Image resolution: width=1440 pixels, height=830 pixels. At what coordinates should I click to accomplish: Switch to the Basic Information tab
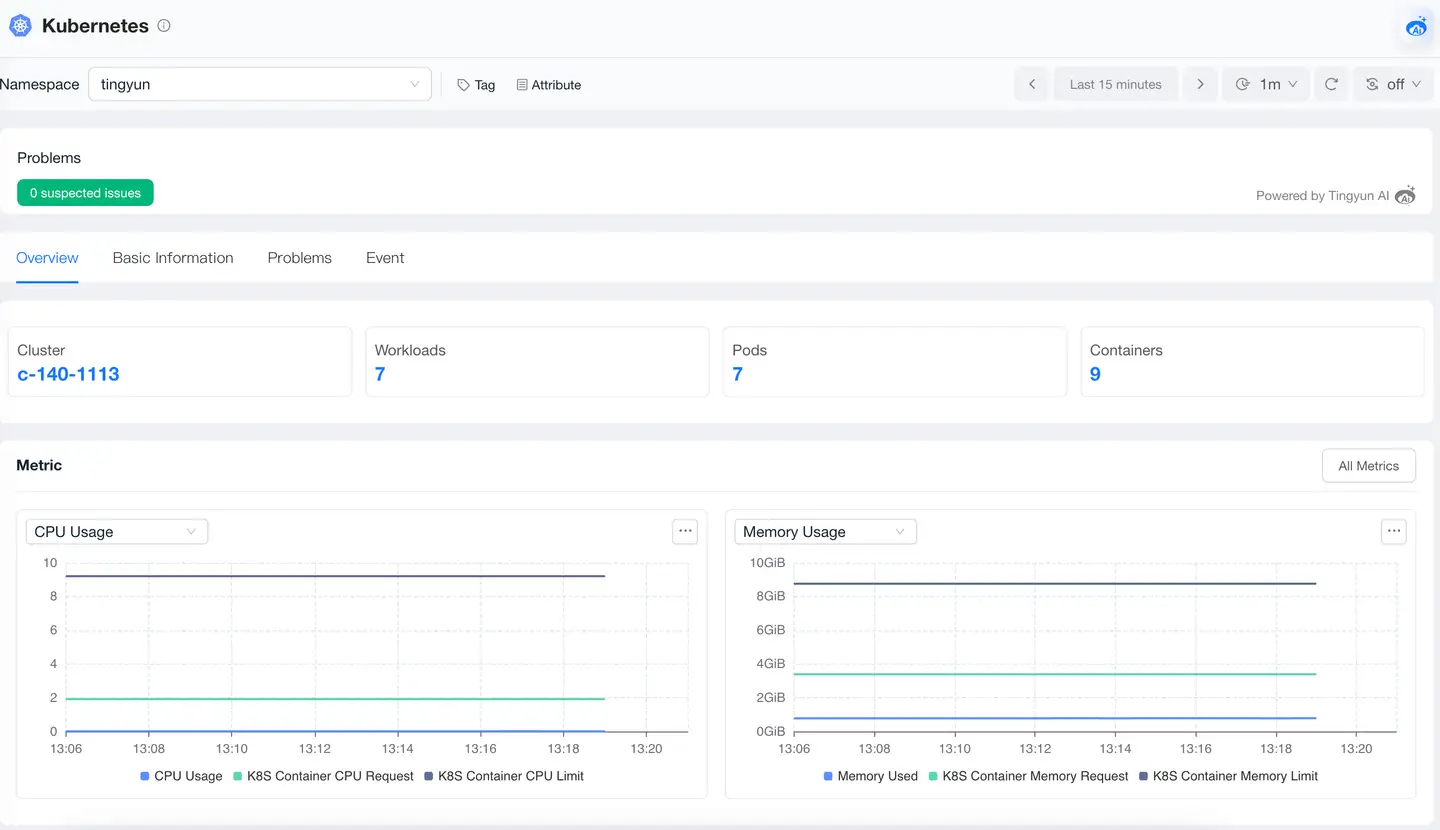click(173, 258)
